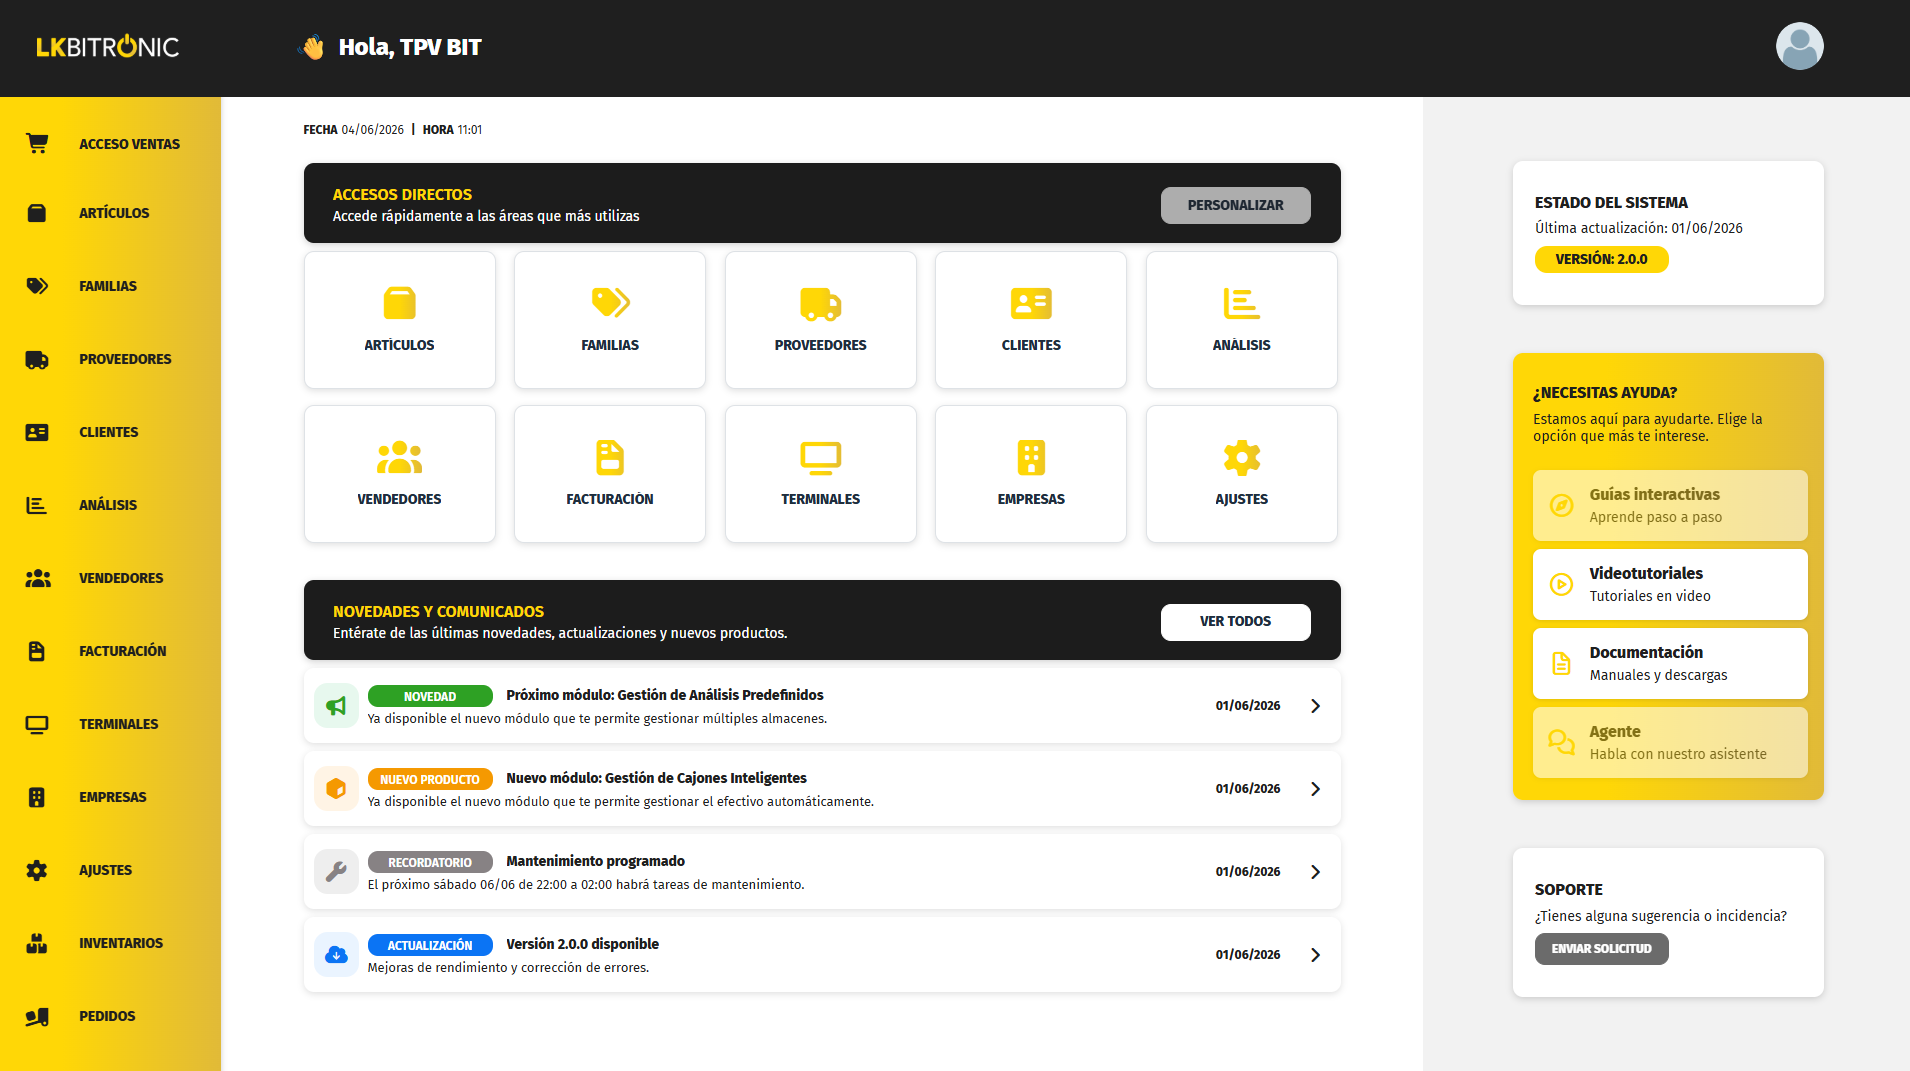Click the waving hand icon beside Hola greeting
Screen dimensions: 1910x1071
[313, 47]
